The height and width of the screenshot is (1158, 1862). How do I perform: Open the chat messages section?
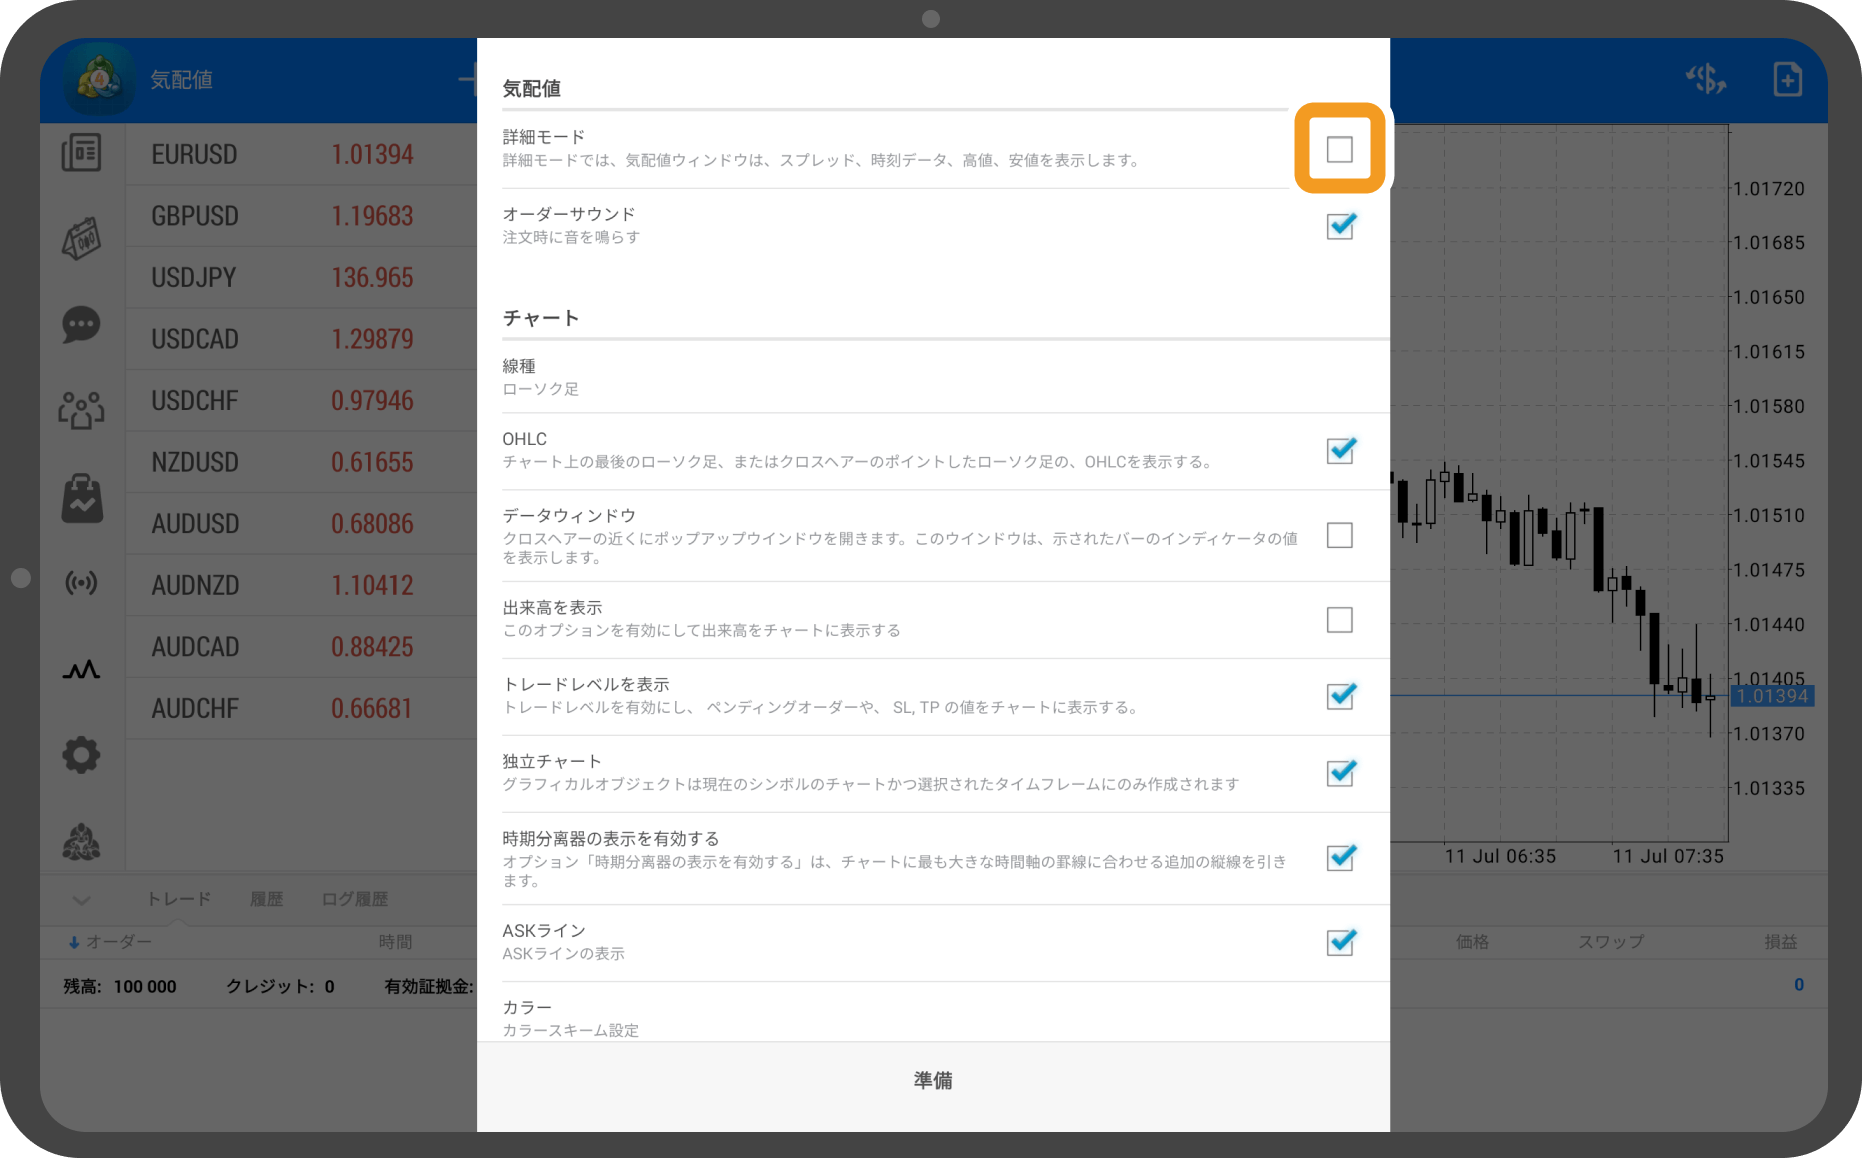[x=81, y=325]
